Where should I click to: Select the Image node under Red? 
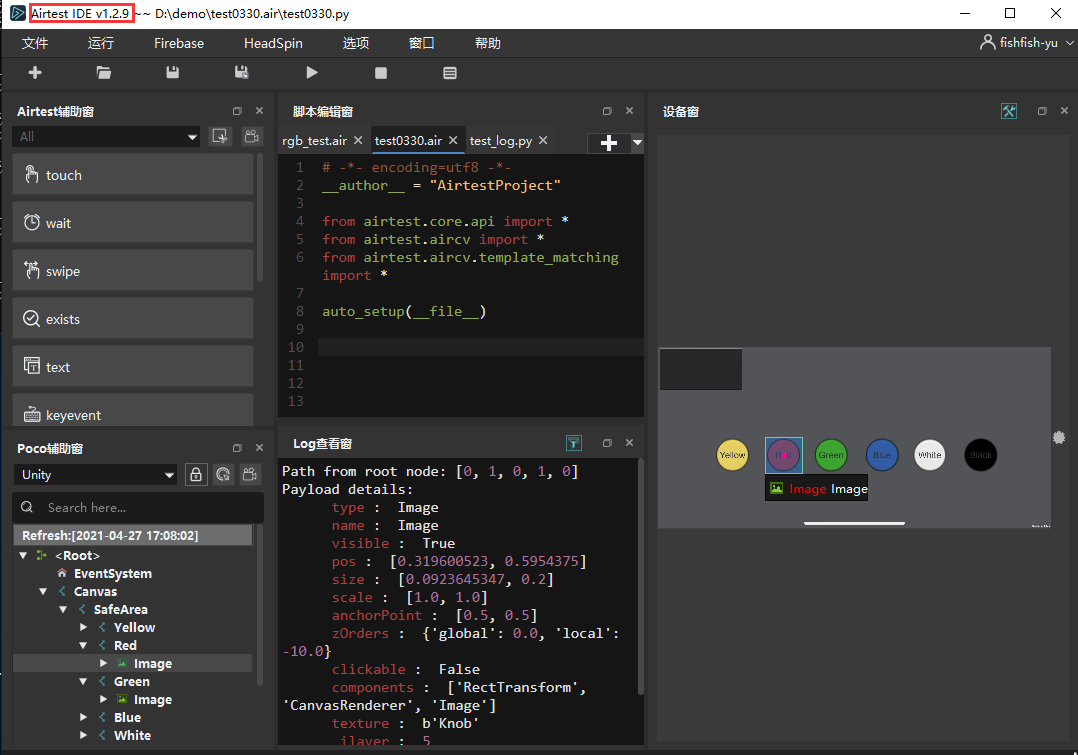coord(153,664)
